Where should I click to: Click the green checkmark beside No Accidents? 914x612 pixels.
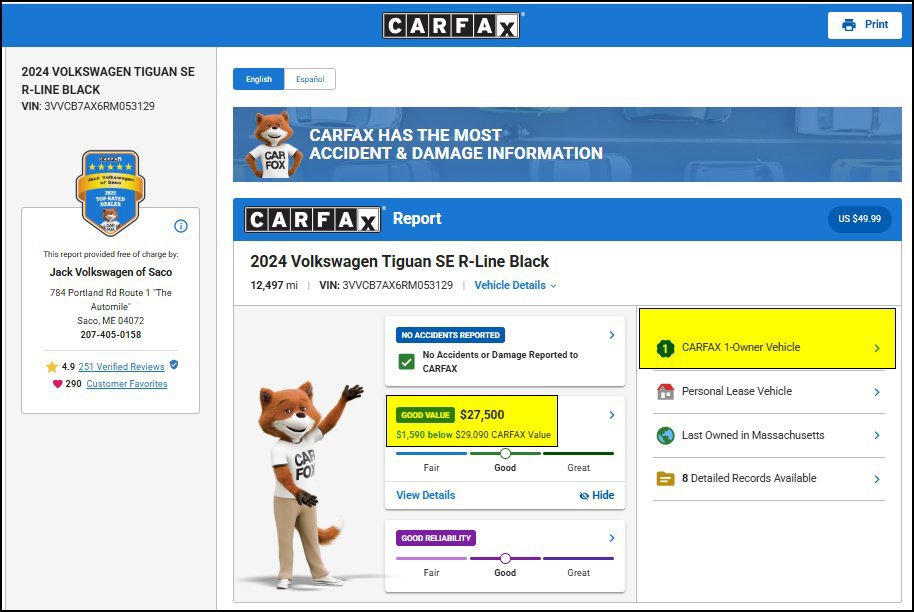(406, 362)
